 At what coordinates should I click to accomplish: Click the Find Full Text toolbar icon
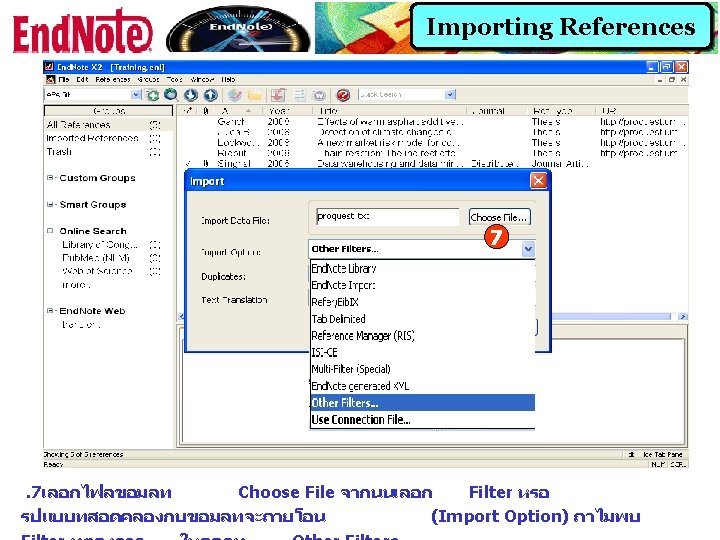pos(235,95)
